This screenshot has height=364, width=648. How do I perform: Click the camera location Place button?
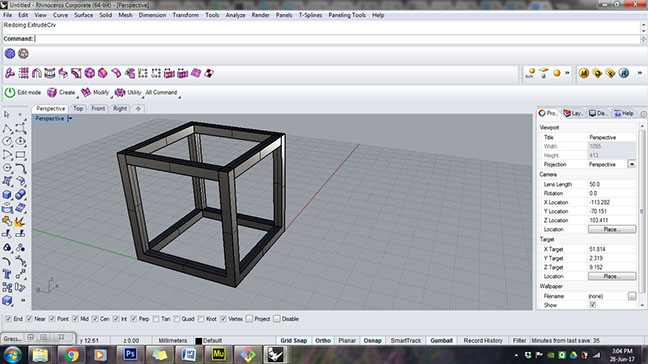(x=612, y=229)
